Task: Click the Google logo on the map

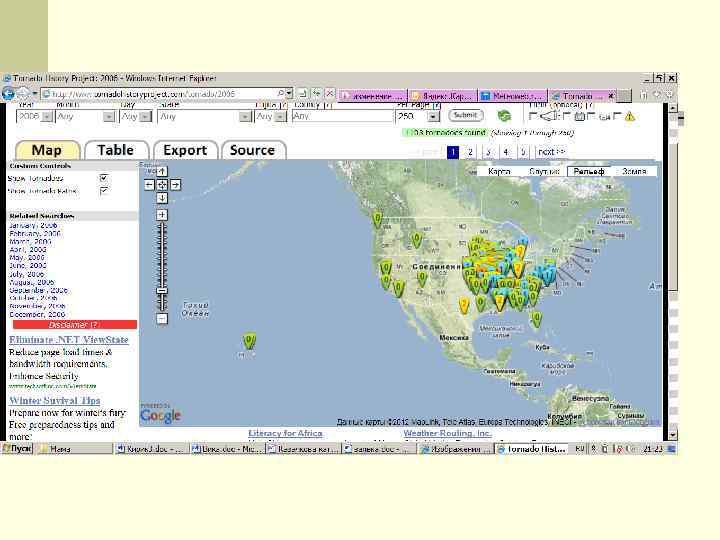Action: pyautogui.click(x=160, y=415)
